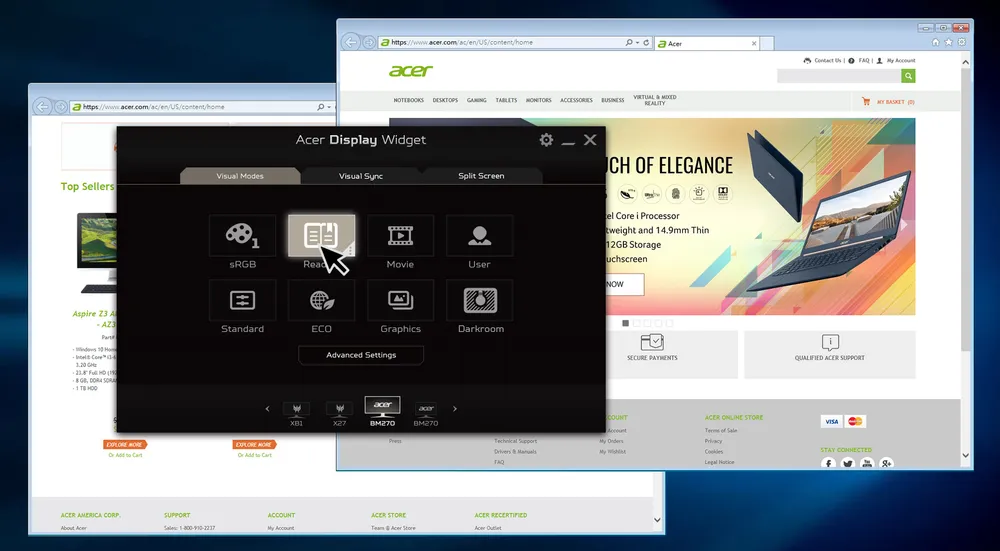Click Home icon in front browser toolbar
This screenshot has width=1000, height=551.
(936, 42)
